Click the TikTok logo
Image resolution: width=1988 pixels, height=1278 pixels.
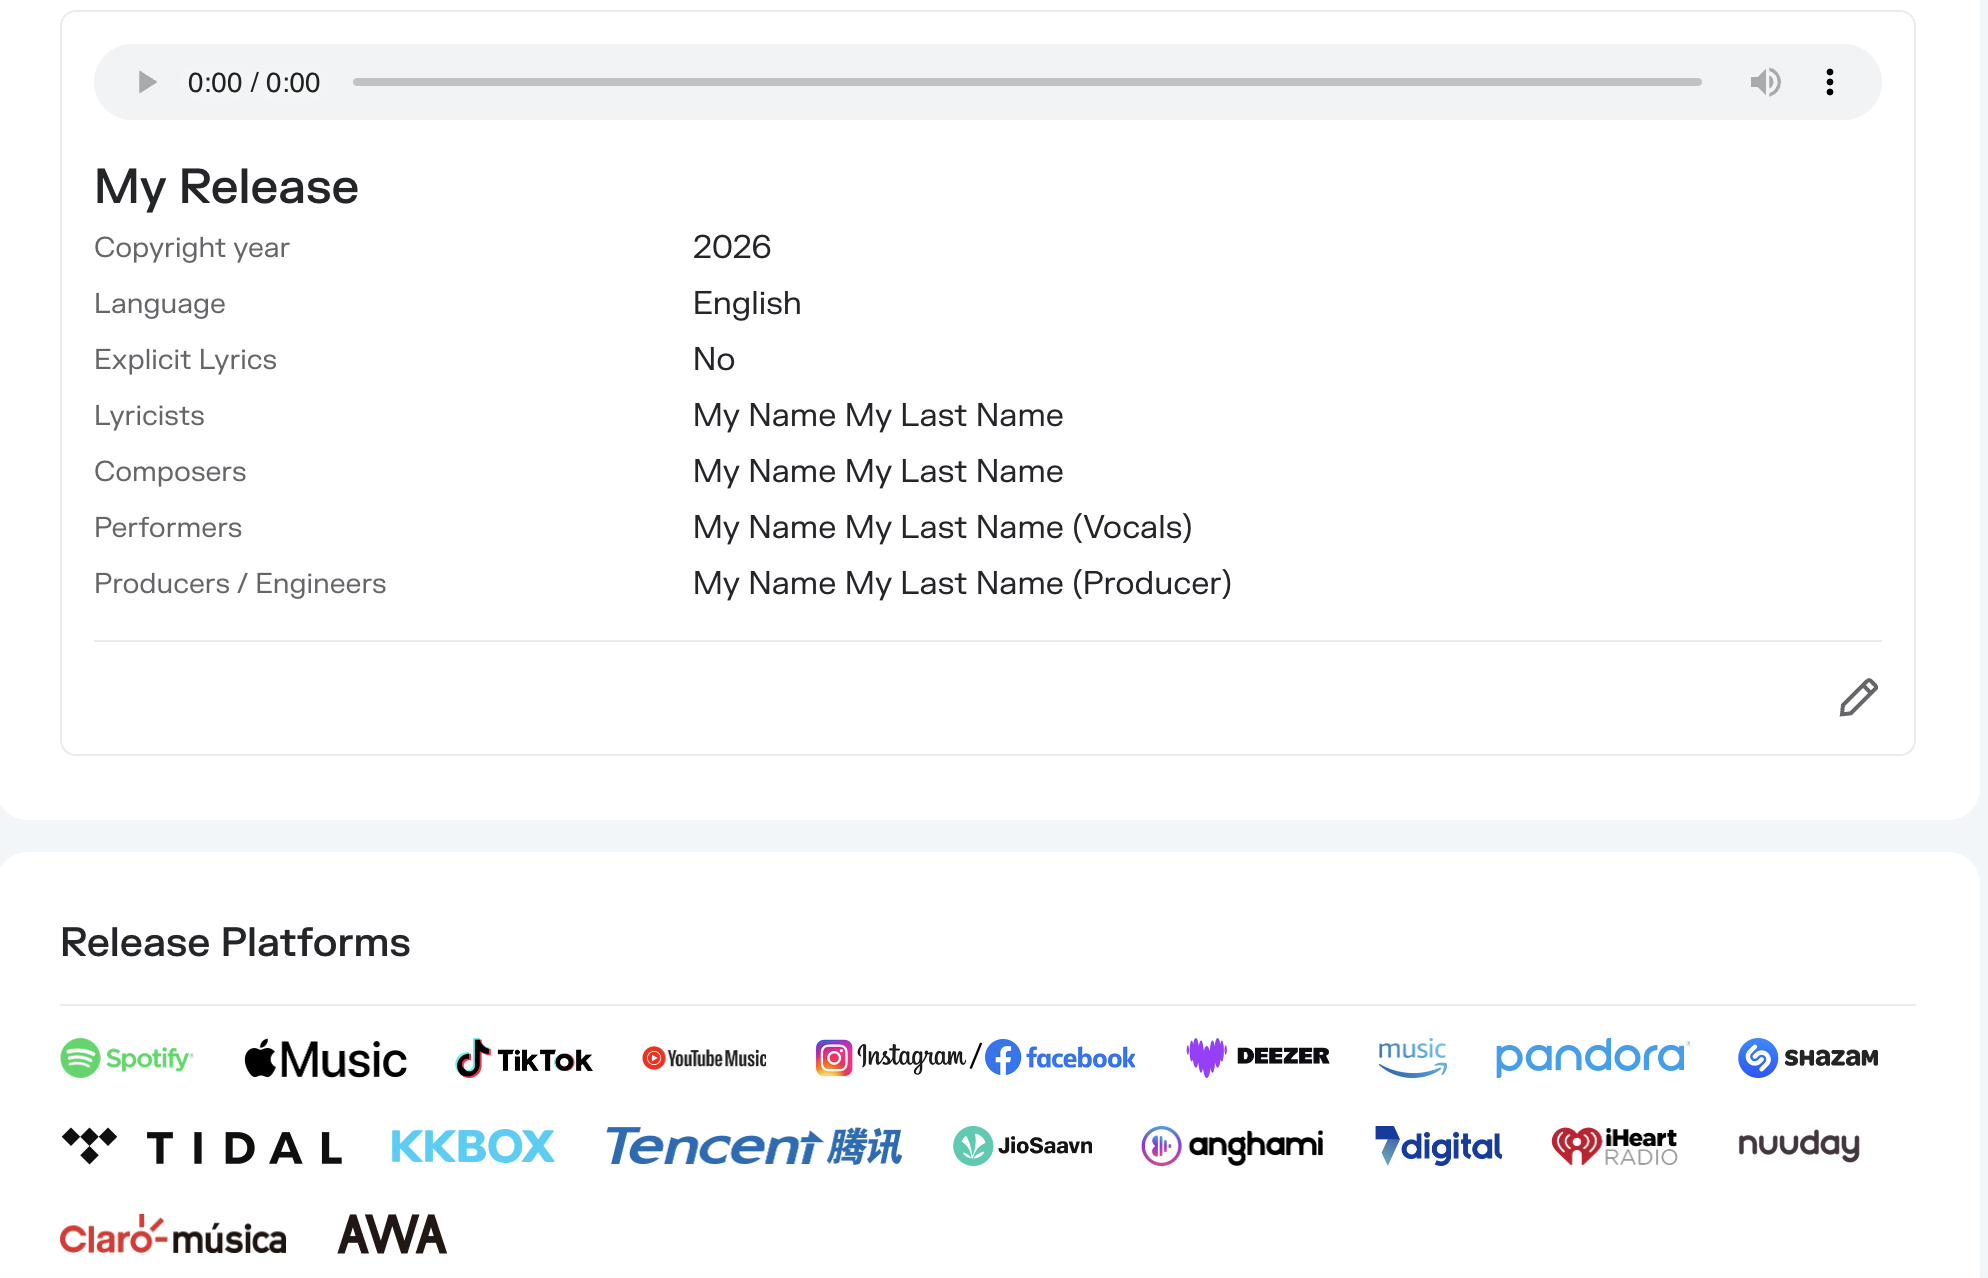[524, 1059]
